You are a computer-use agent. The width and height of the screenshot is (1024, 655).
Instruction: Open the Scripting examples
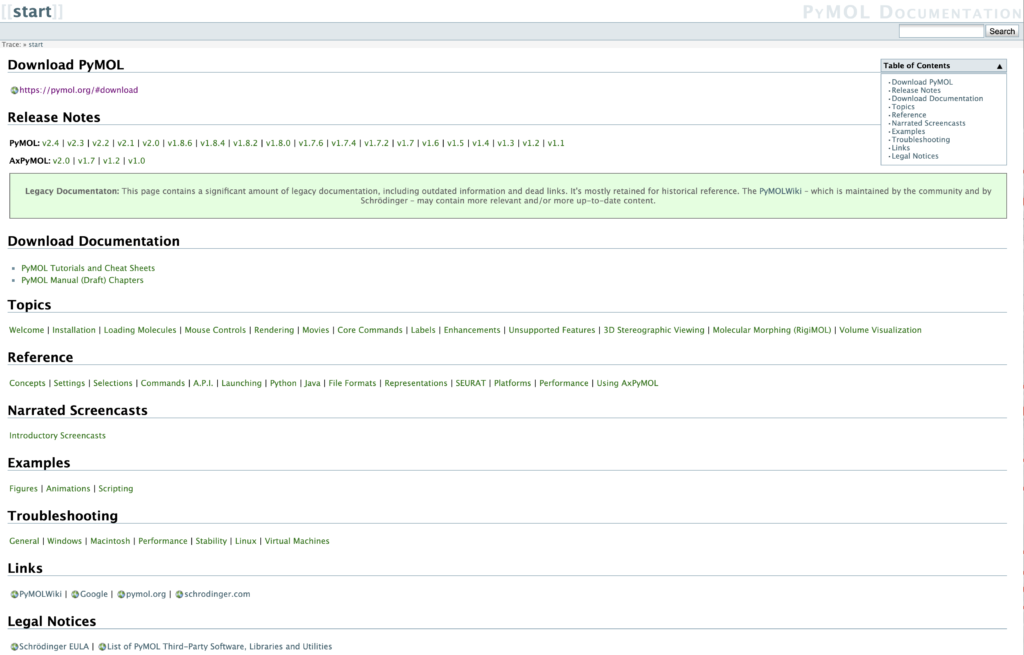116,488
